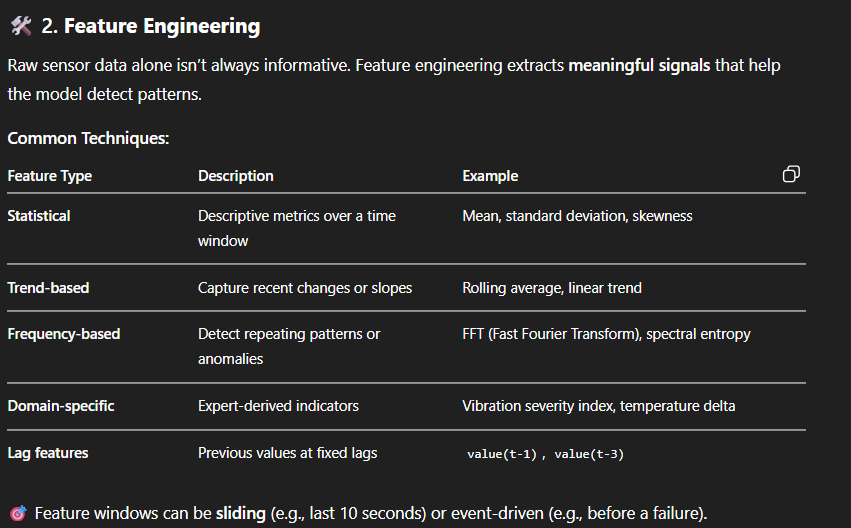The image size is (851, 528).
Task: Click the value(t-3) code snippet
Action: tap(589, 454)
